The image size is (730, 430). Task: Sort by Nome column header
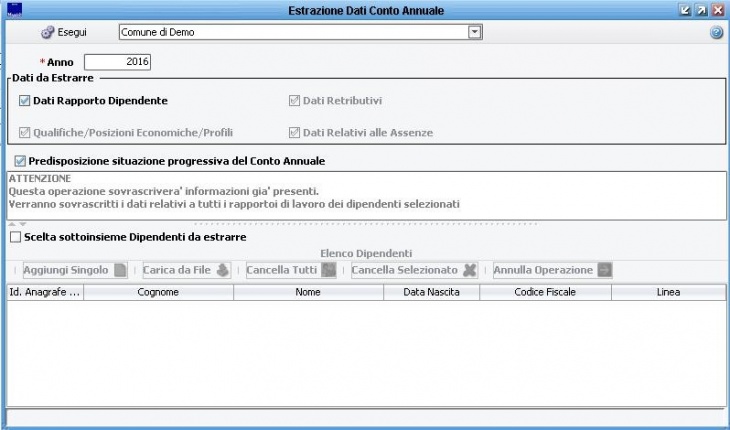[308, 292]
